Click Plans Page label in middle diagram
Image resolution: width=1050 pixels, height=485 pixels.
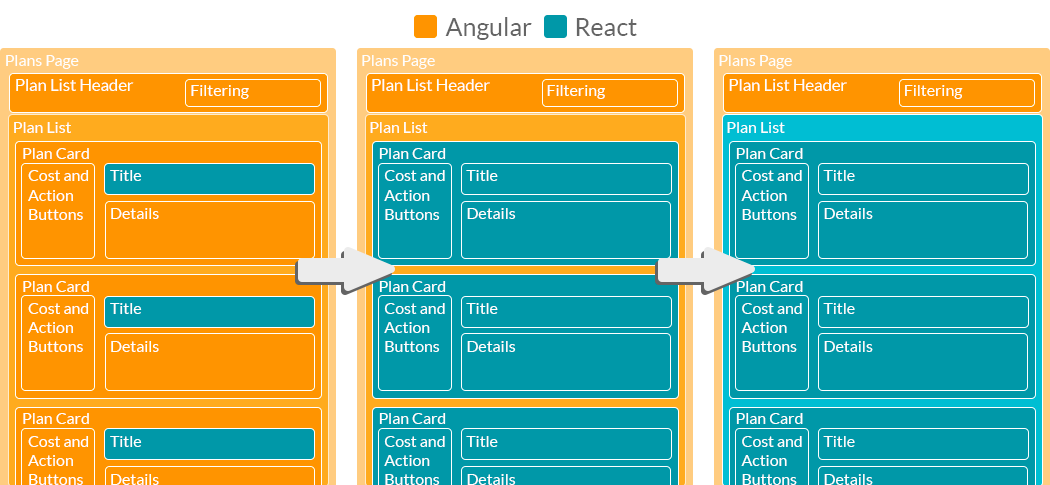click(398, 61)
